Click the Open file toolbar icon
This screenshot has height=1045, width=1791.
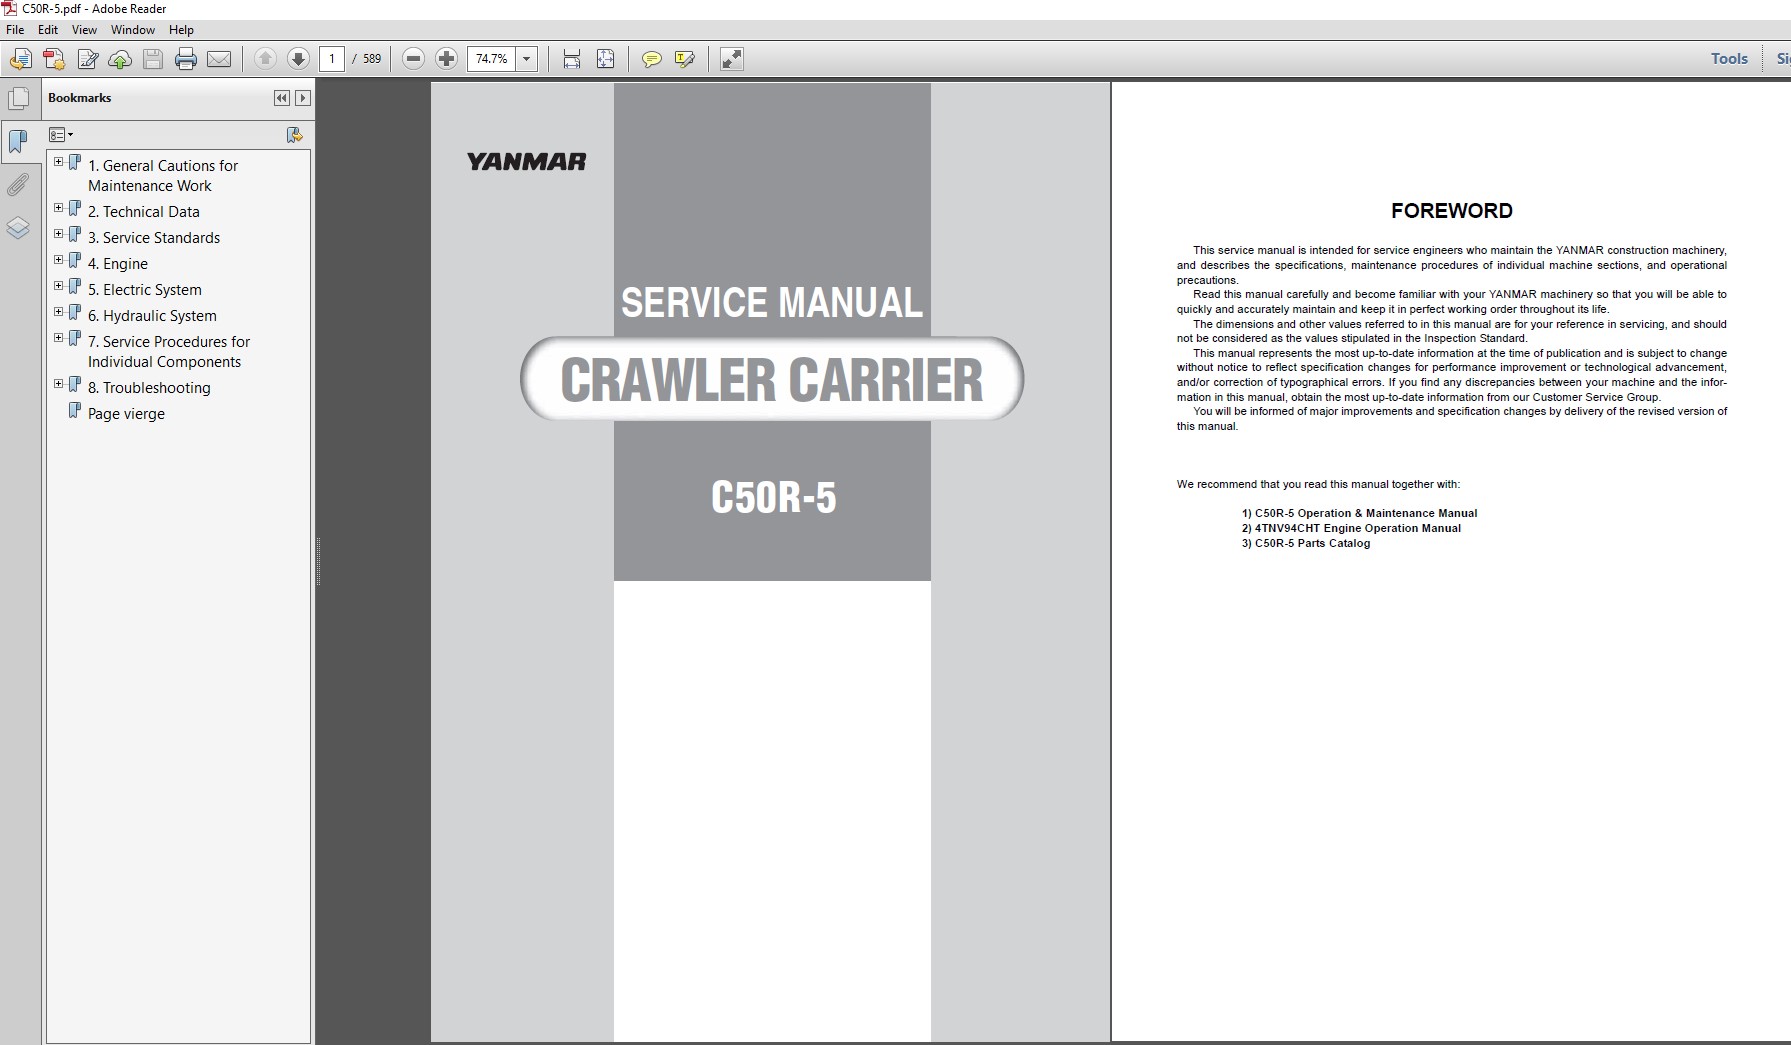click(20, 59)
